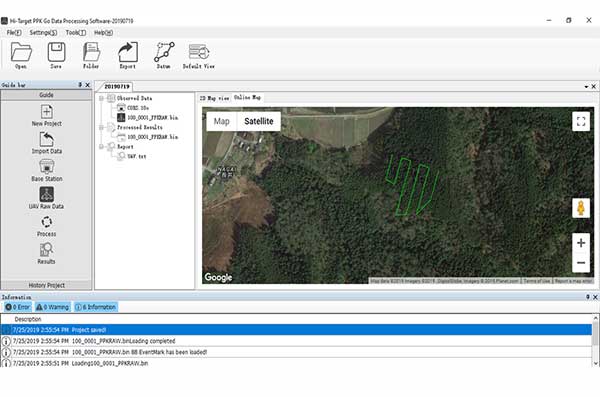Click the Information list scroll down arrow

(595, 363)
